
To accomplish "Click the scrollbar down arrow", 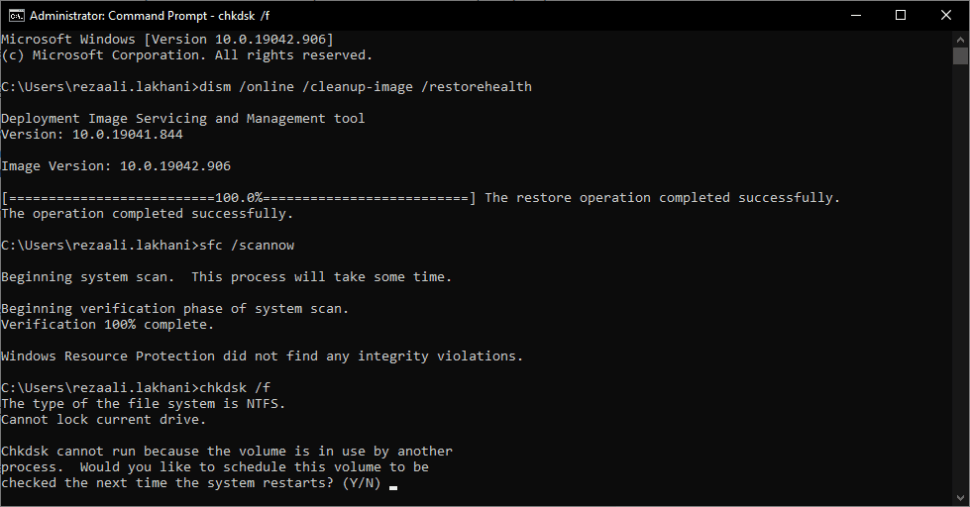I will pos(960,497).
